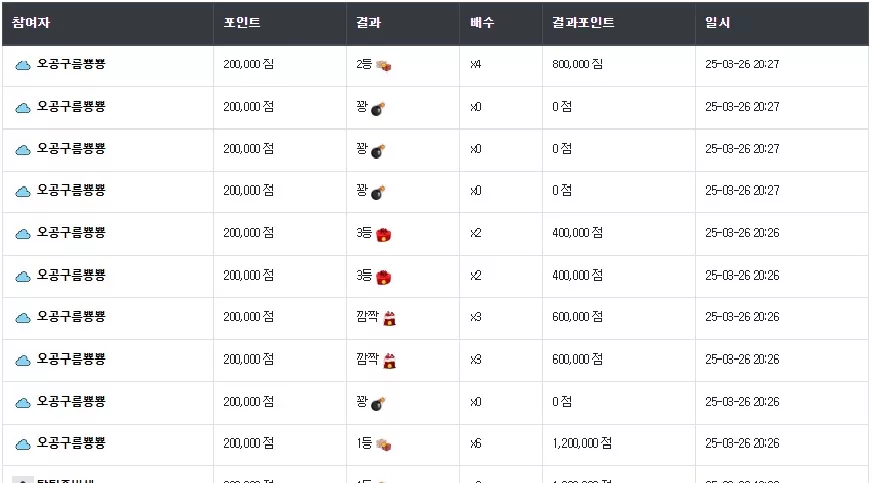Click the 2등 prize box icon
This screenshot has height=483, width=872.
pos(384,66)
